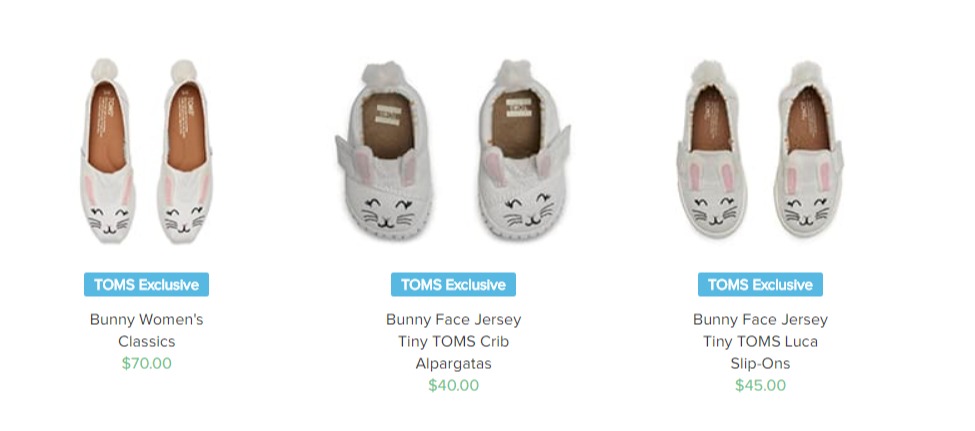Click the fluffy pom-pom on right Crib Alpargatas shoe
Viewport: 975px width, 431px height.
click(515, 73)
